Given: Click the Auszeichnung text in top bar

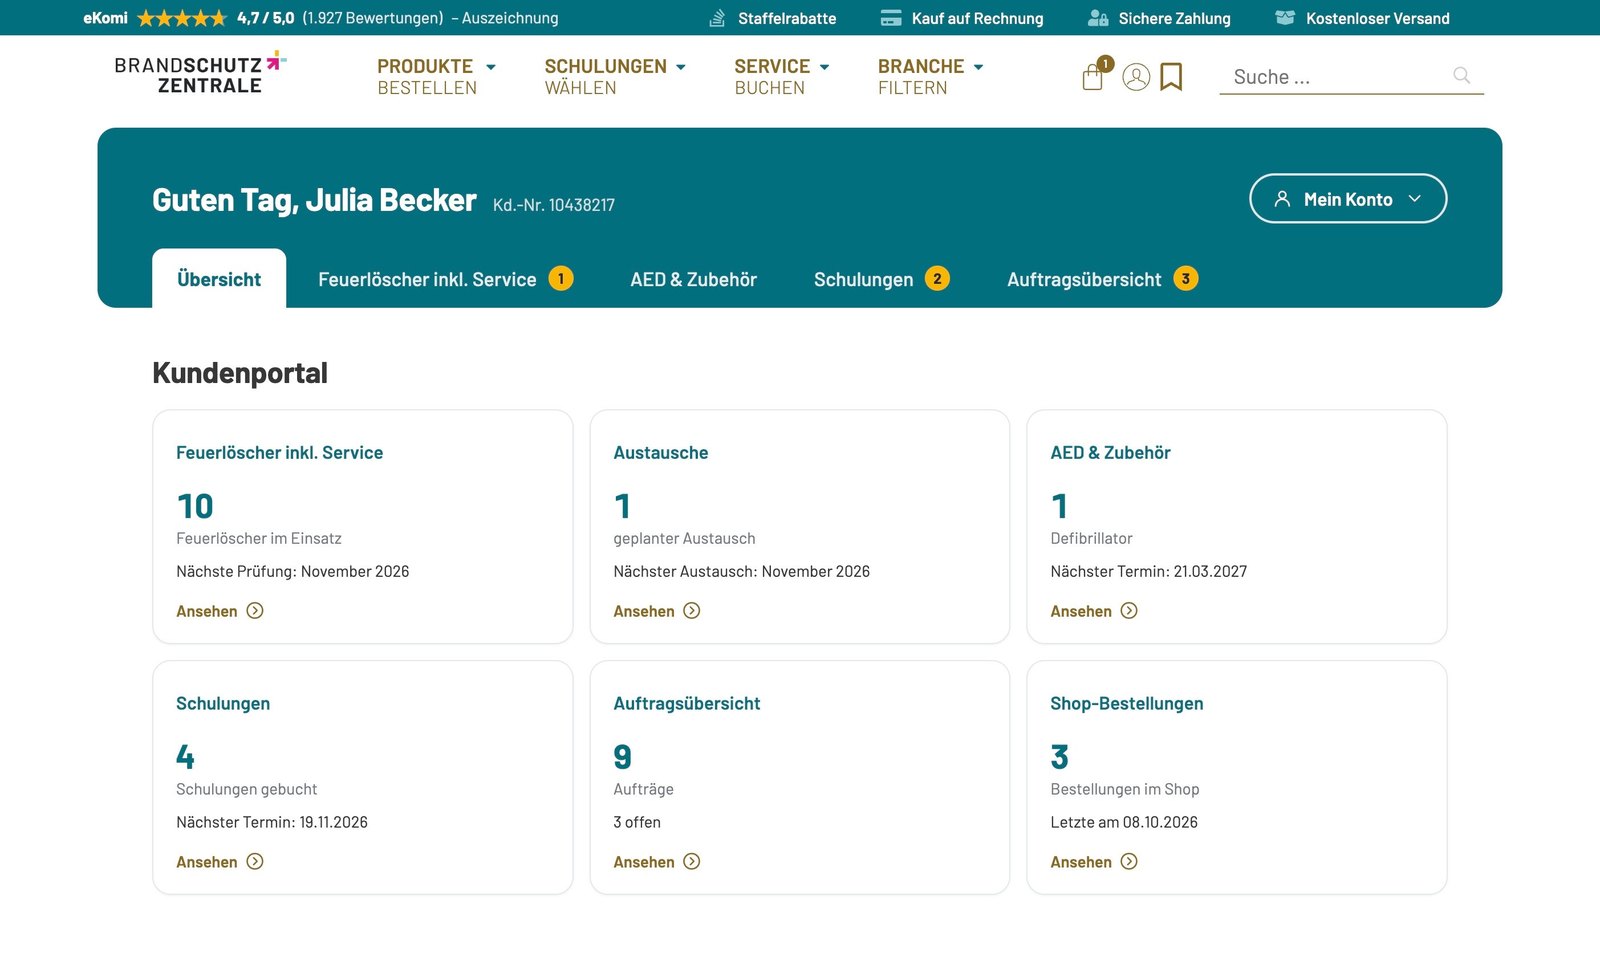Looking at the screenshot, I should coord(510,18).
